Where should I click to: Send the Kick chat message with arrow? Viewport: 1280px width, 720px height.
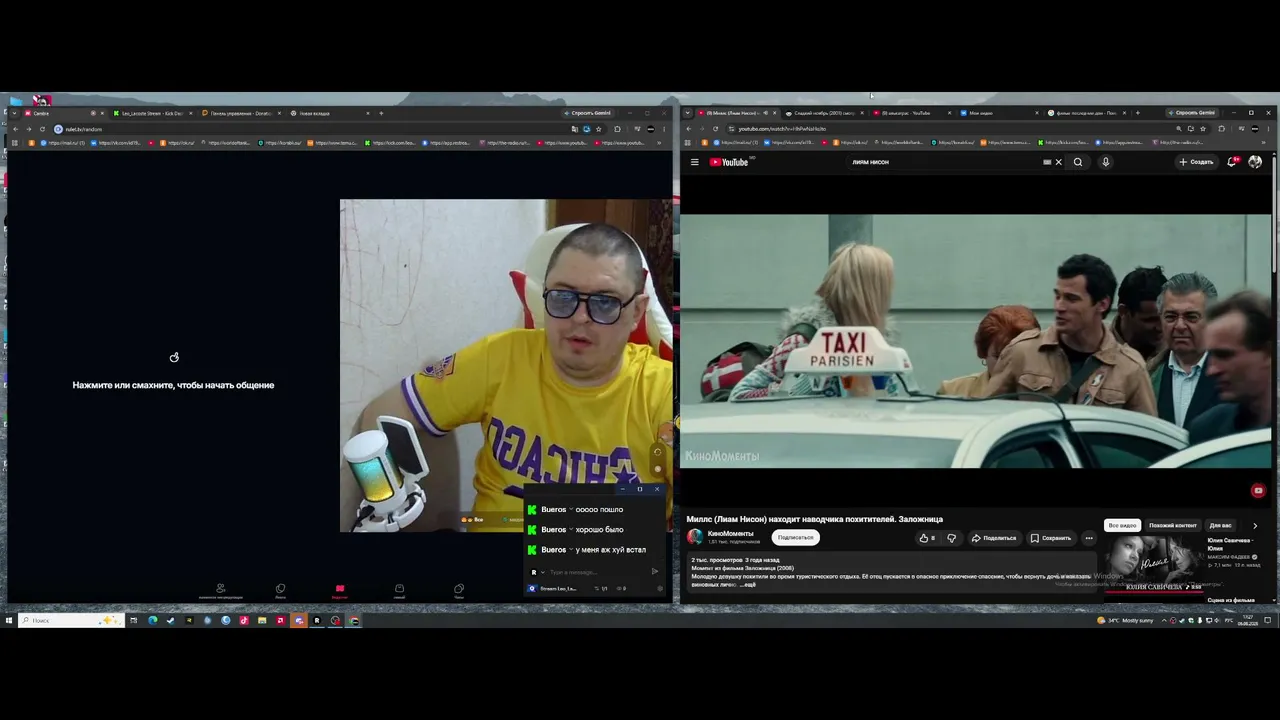655,572
